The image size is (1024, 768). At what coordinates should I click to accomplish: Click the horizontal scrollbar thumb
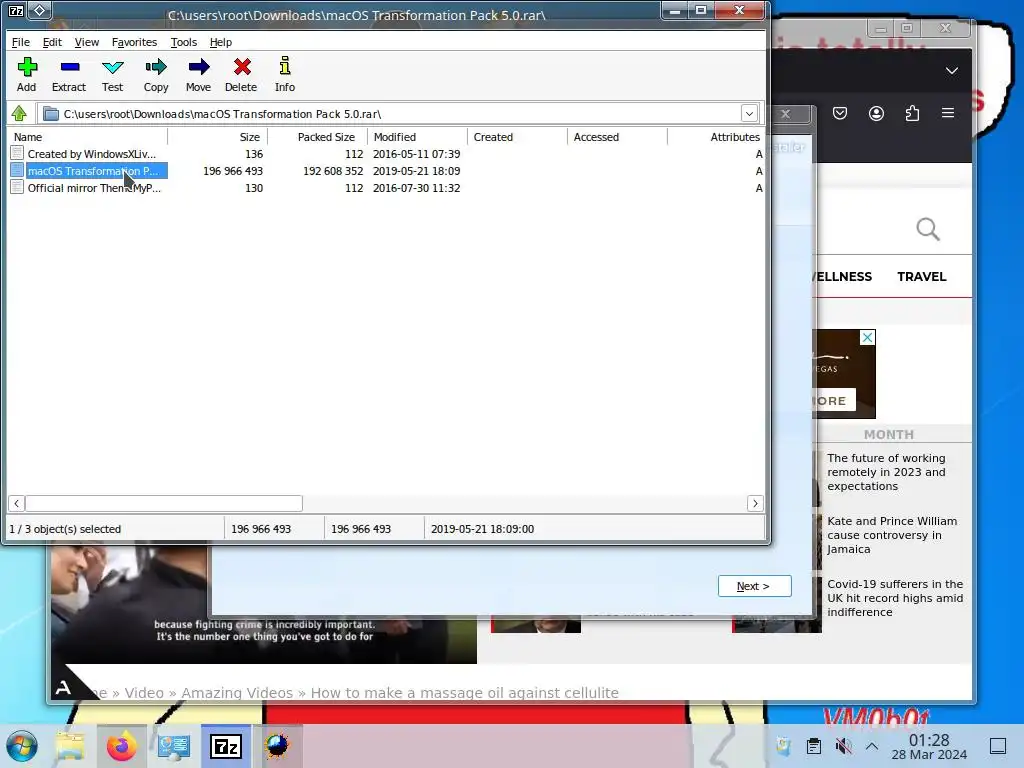(x=164, y=504)
